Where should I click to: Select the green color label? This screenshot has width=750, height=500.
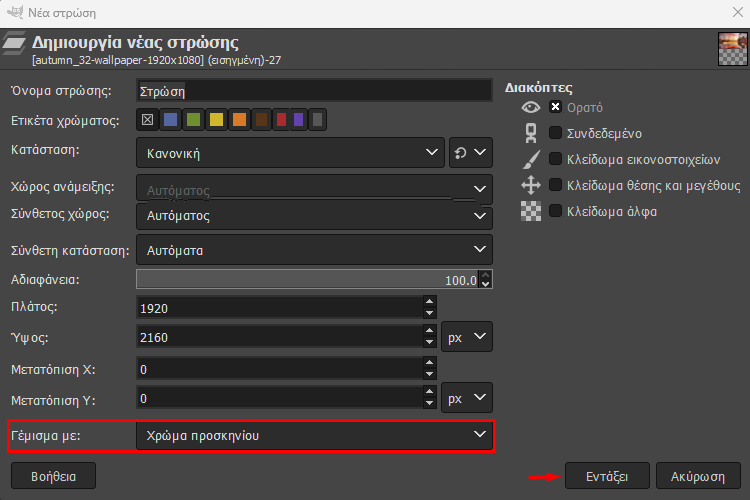[193, 120]
